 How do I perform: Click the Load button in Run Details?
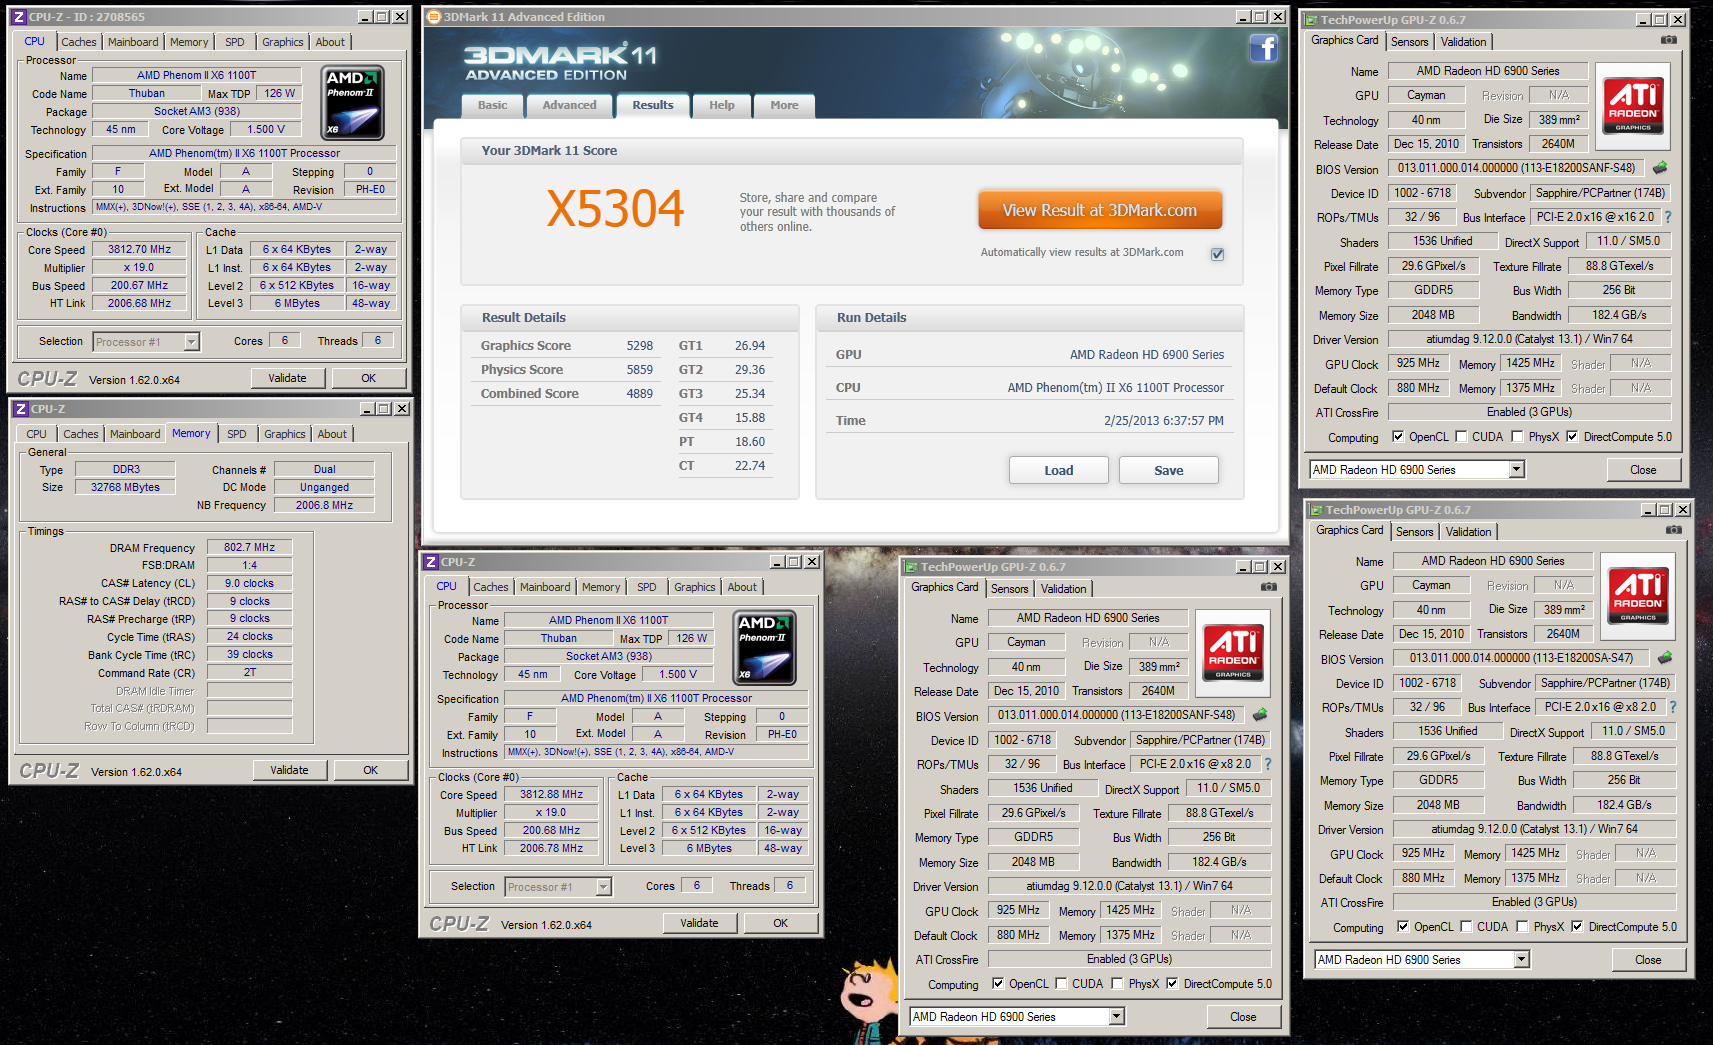click(x=1059, y=471)
